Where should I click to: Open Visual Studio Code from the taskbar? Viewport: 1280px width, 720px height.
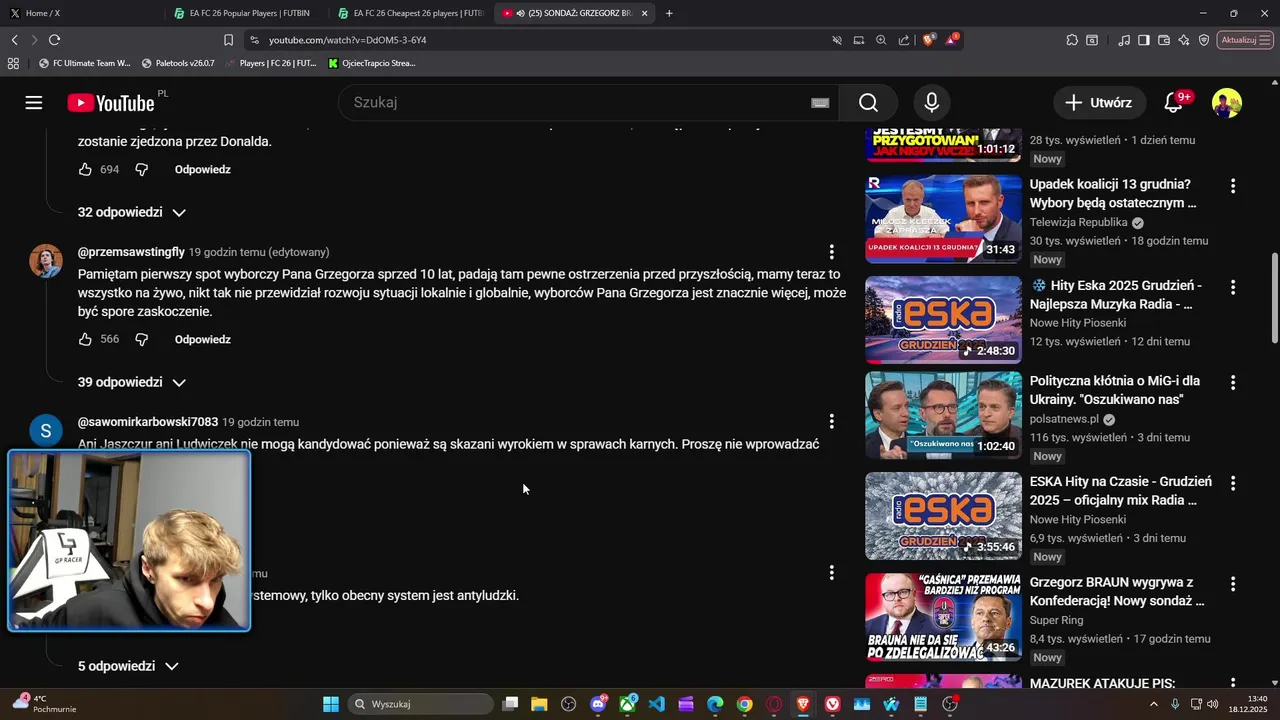coord(656,704)
